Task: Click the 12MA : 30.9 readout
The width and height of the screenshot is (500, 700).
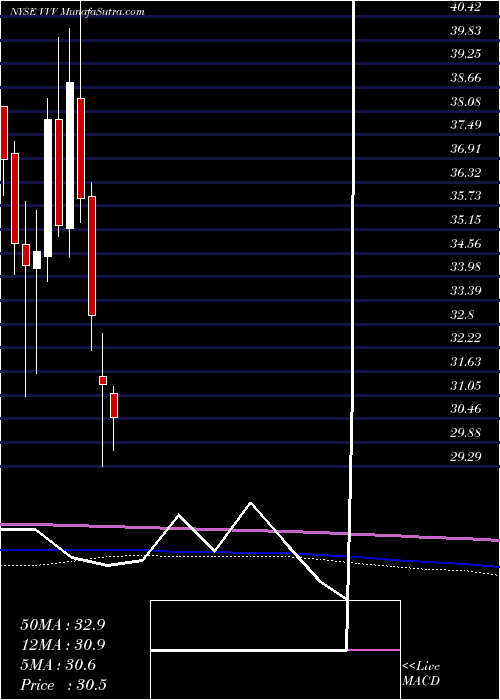Action: [x=63, y=645]
